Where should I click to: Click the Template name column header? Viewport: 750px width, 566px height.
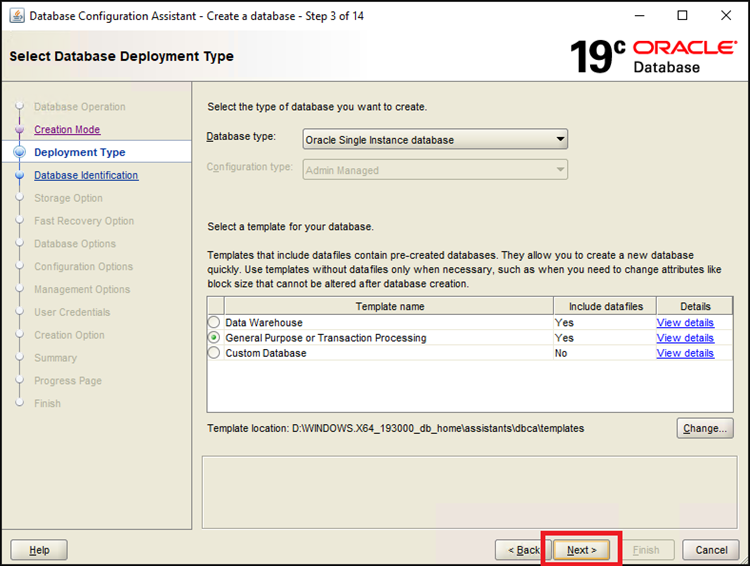[x=389, y=306]
